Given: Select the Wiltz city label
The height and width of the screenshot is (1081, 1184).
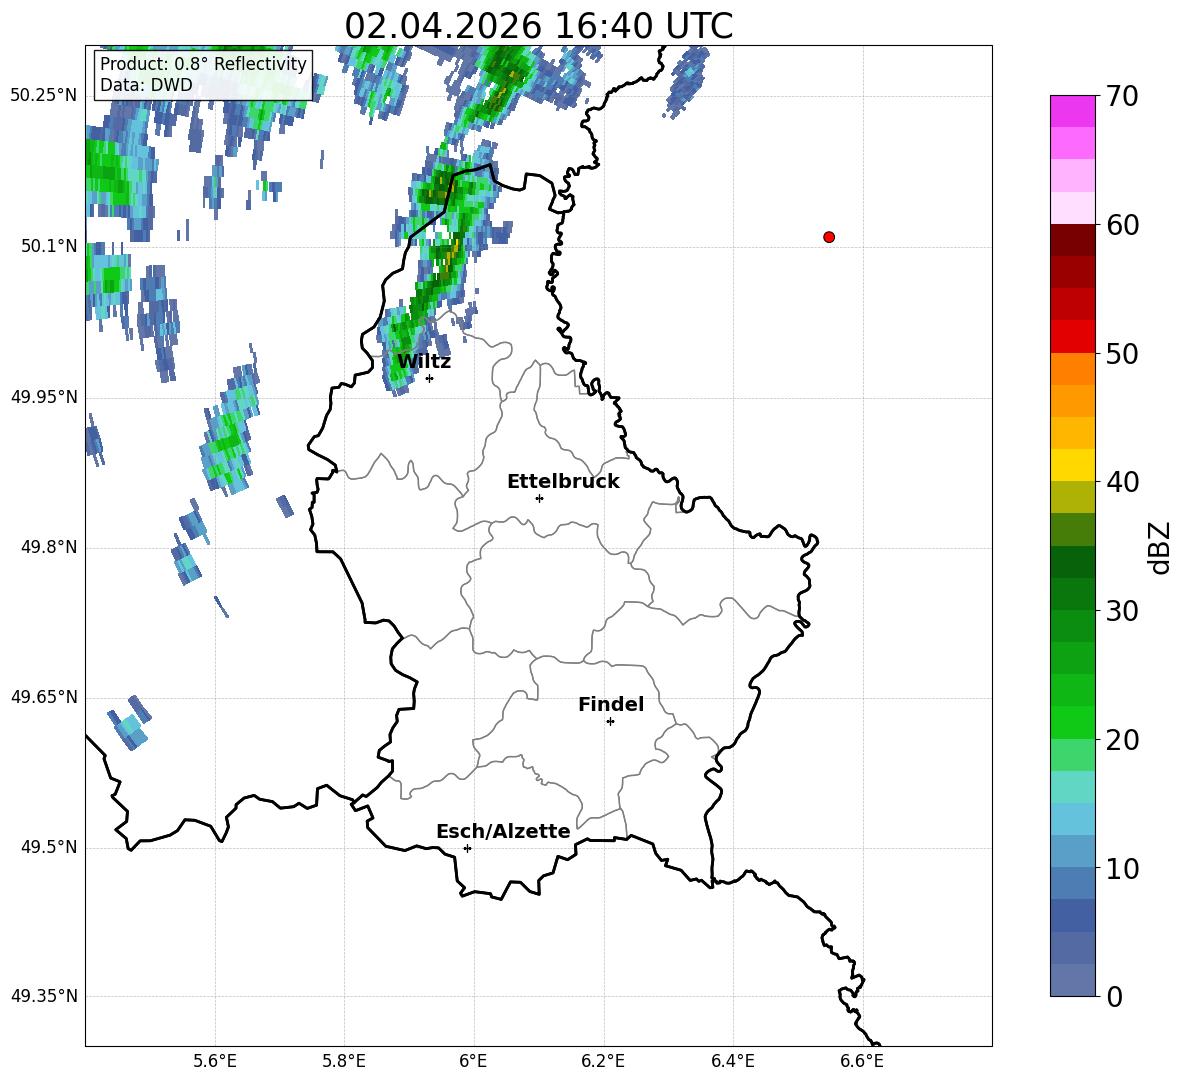Looking at the screenshot, I should [x=424, y=362].
